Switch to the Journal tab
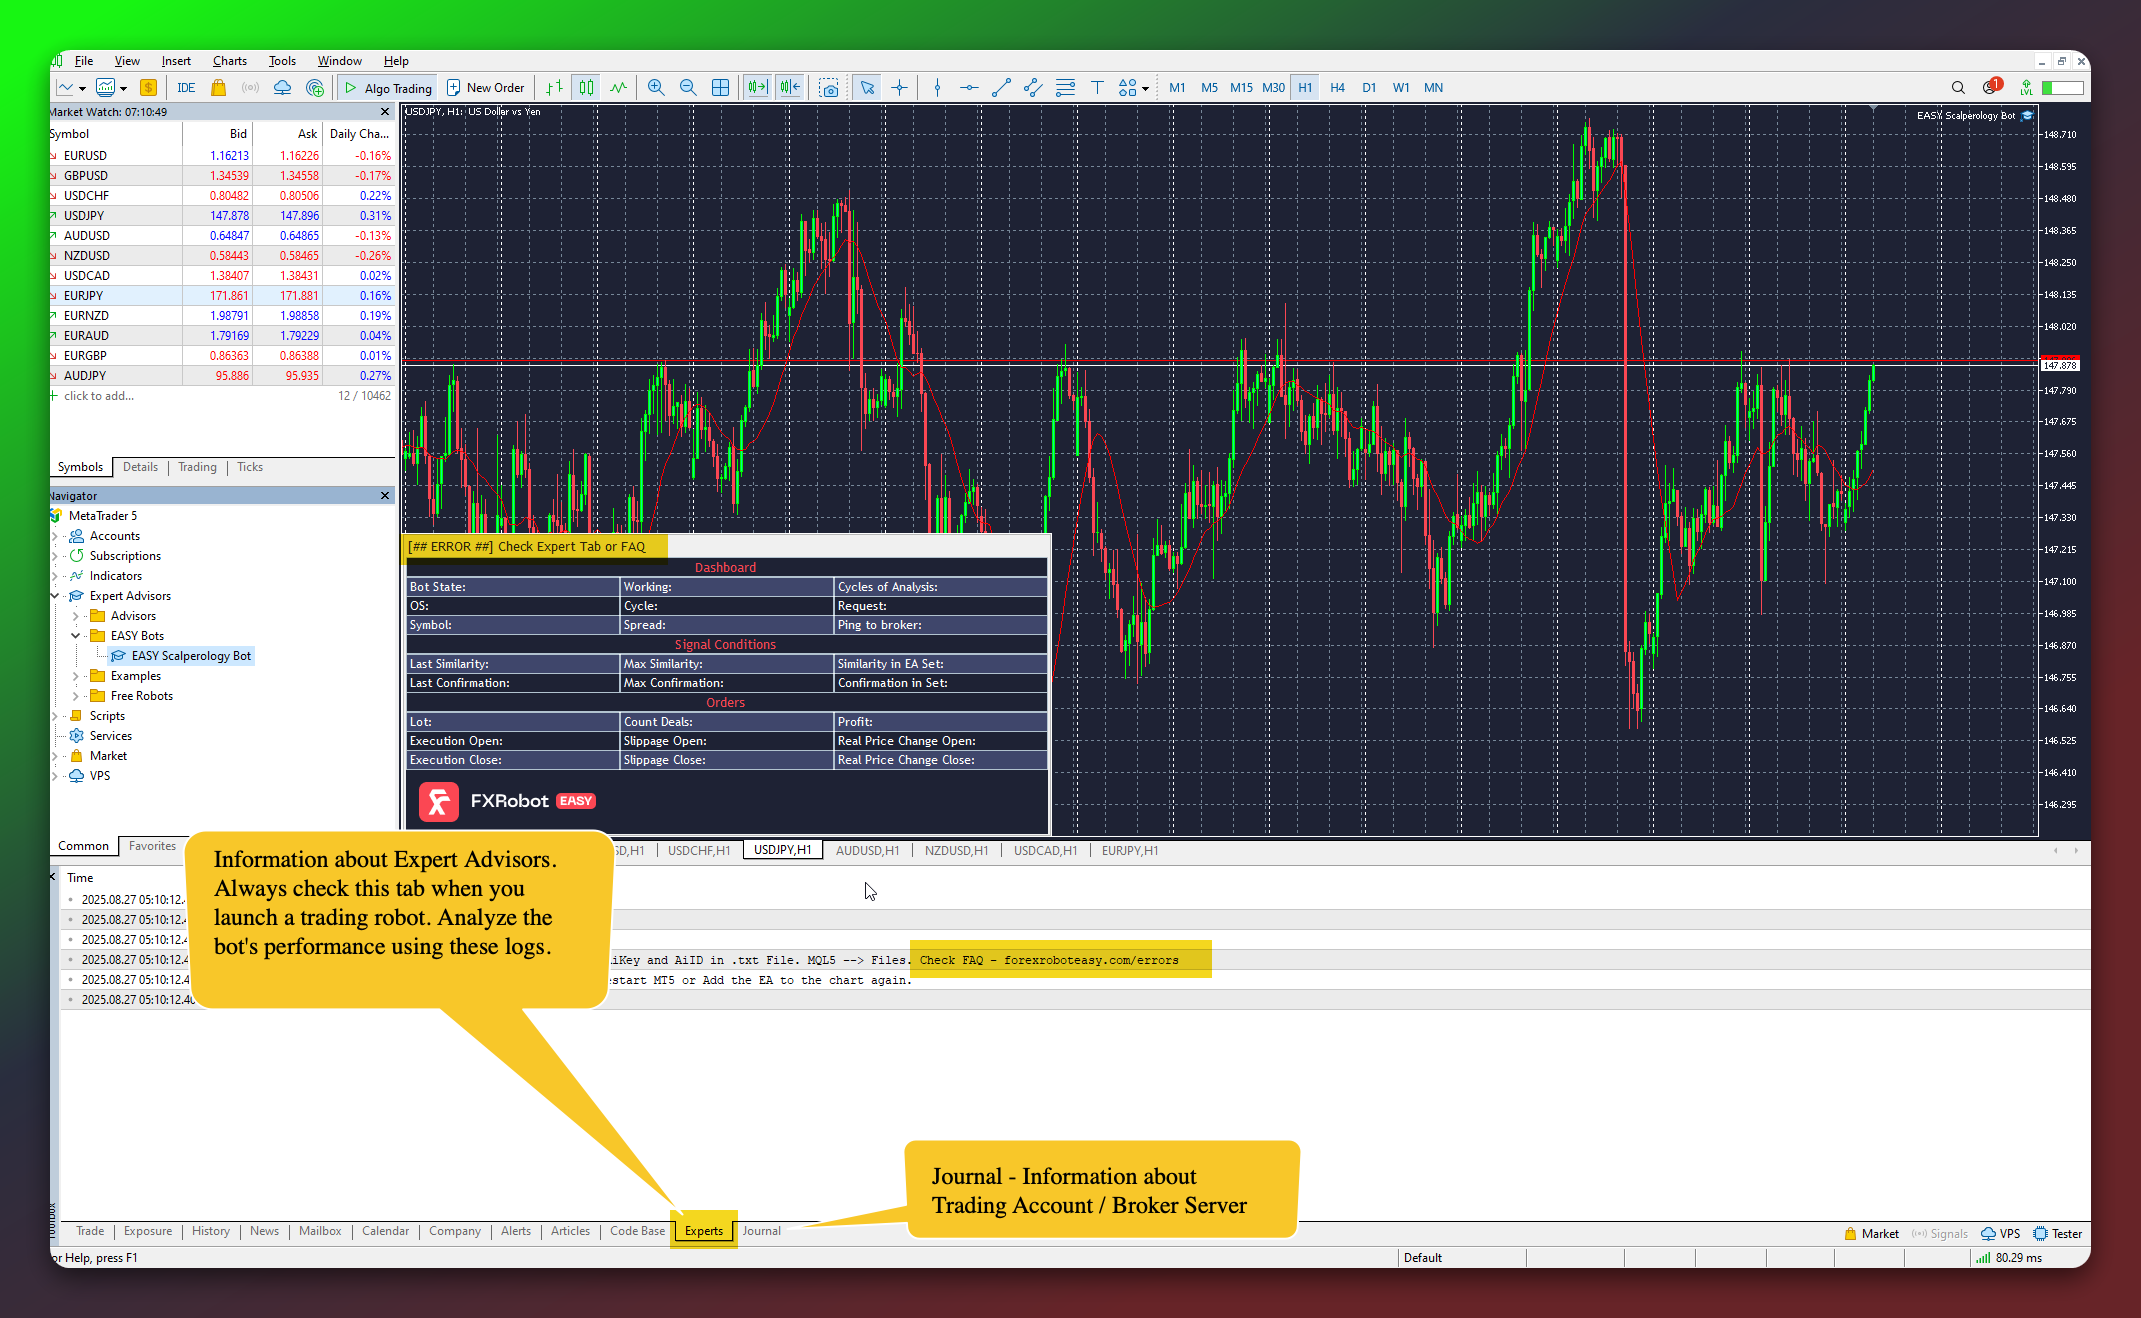The image size is (2141, 1318). (761, 1231)
